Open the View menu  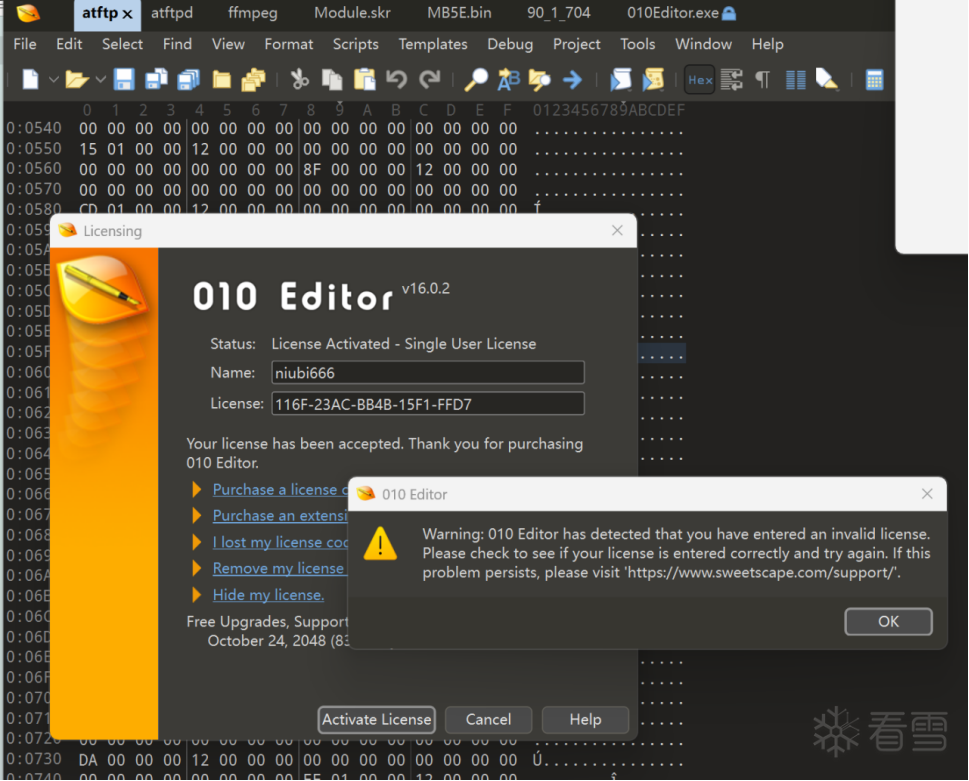click(228, 44)
